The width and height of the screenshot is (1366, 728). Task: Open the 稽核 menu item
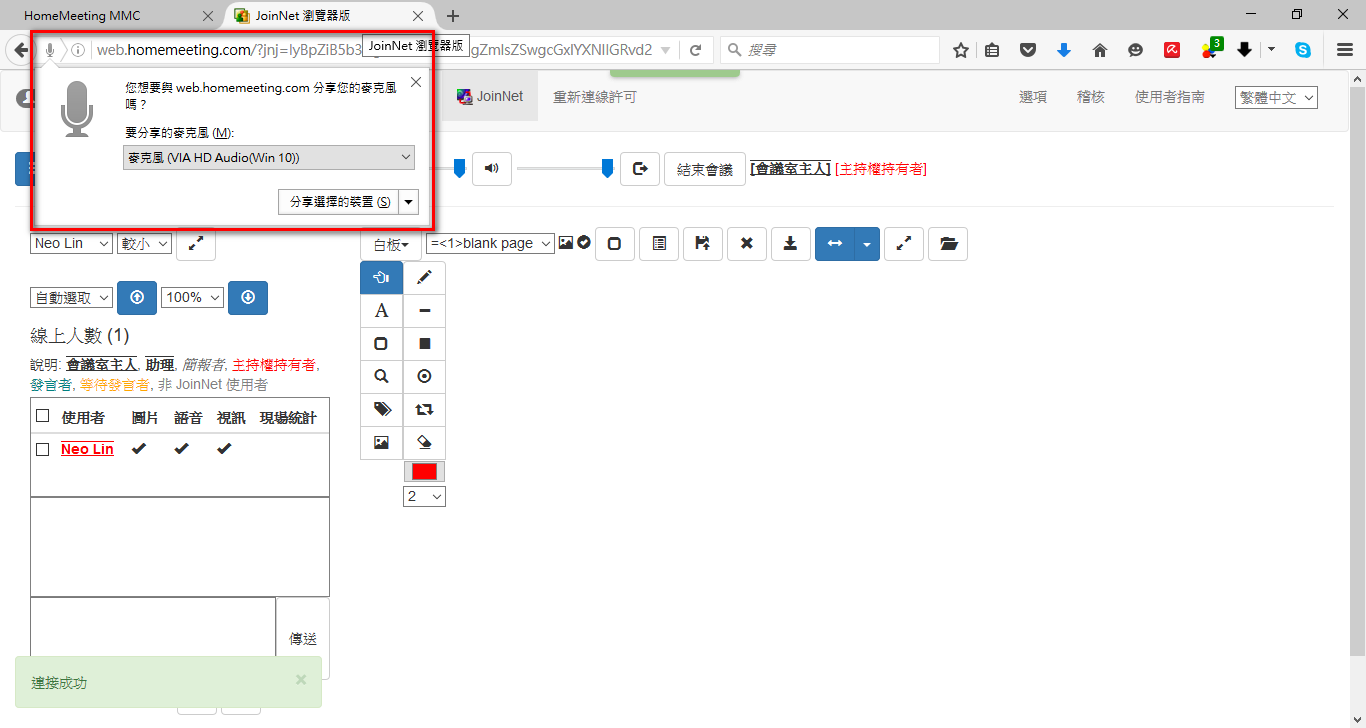click(1091, 97)
